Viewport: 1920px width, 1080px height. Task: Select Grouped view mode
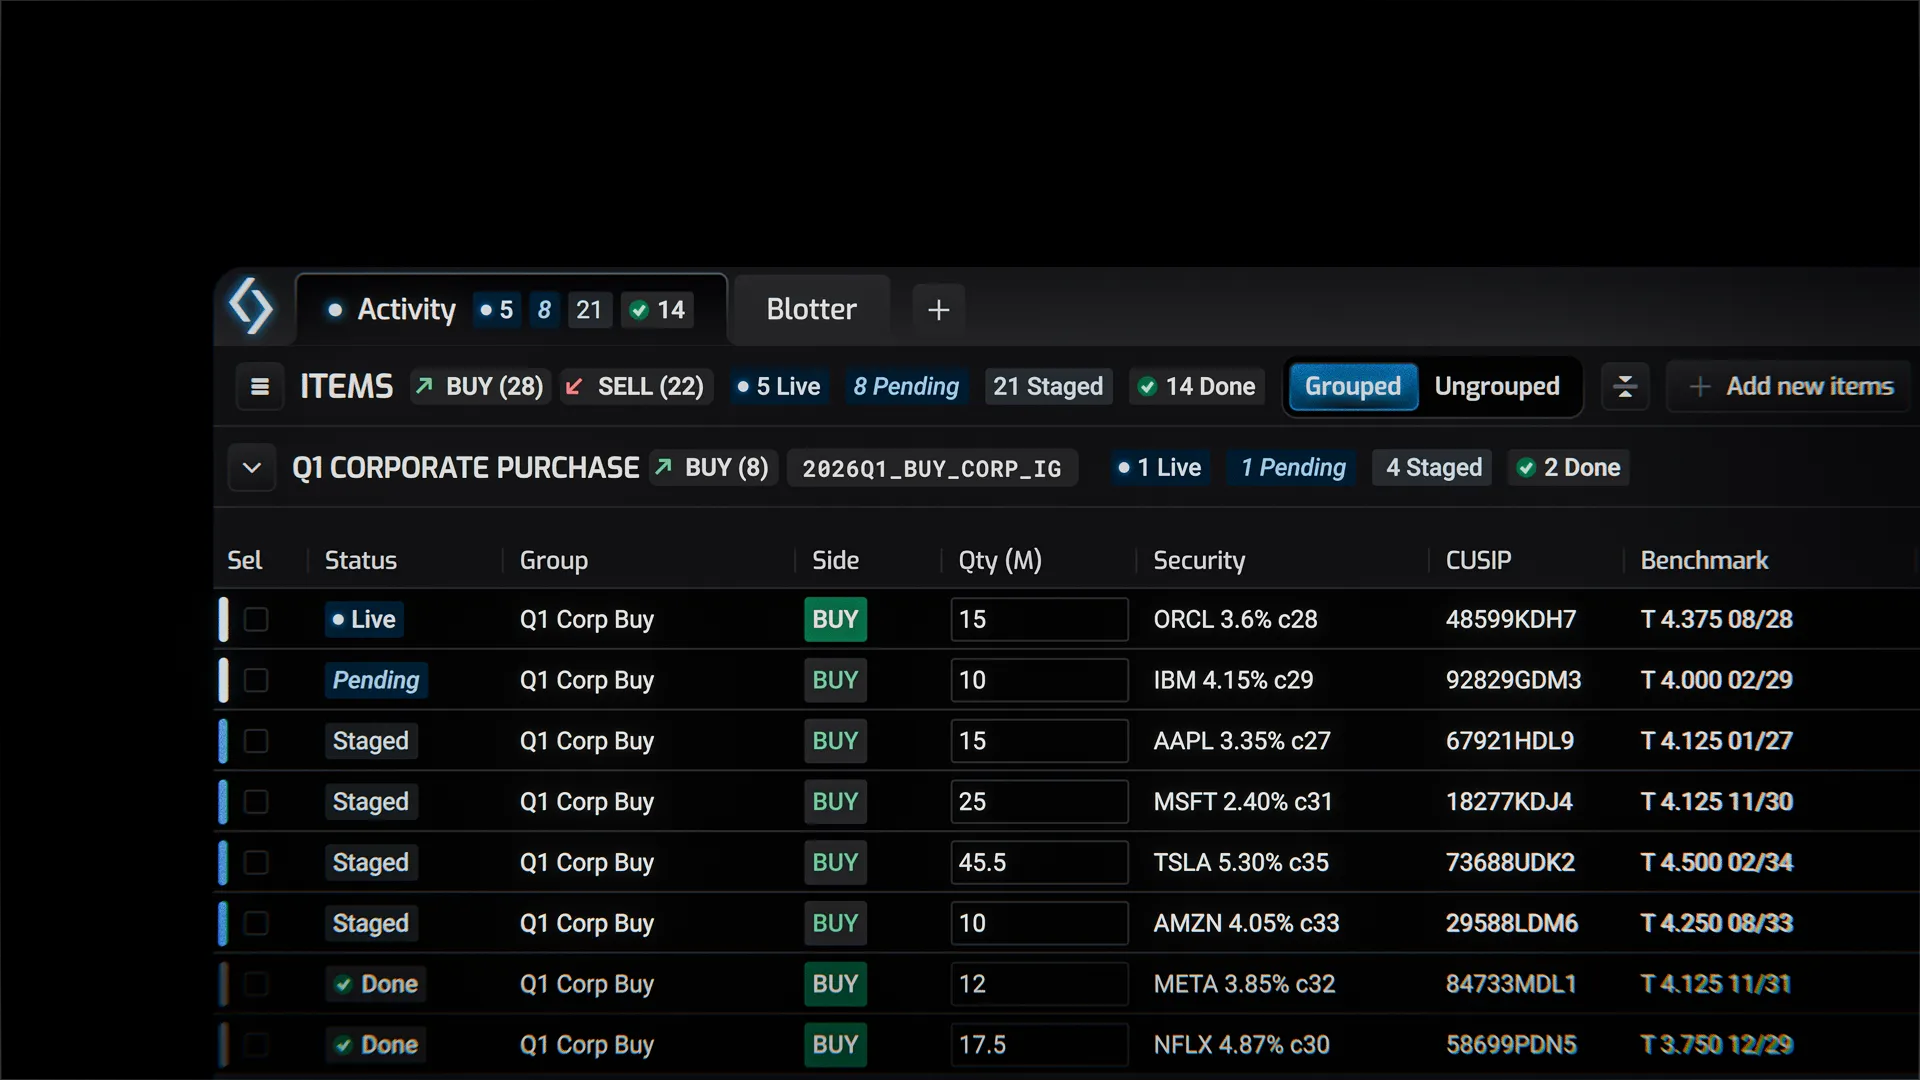[1353, 387]
